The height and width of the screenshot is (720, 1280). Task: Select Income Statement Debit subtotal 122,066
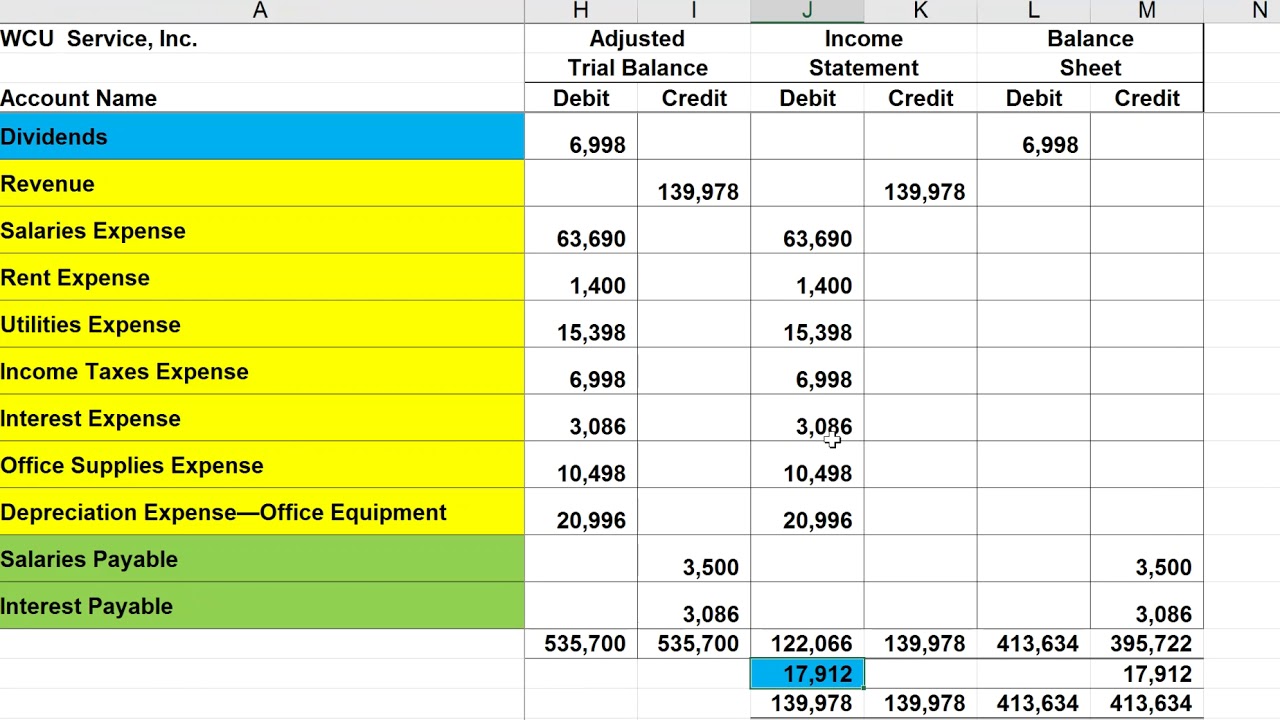(x=807, y=644)
